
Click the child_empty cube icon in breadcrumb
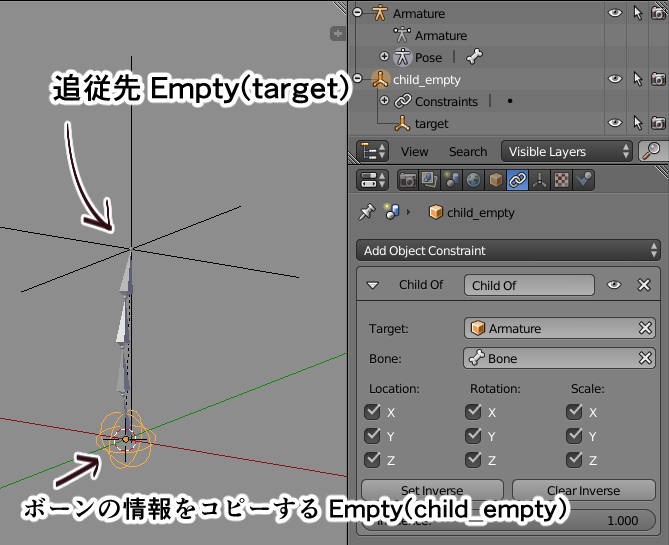(x=435, y=212)
